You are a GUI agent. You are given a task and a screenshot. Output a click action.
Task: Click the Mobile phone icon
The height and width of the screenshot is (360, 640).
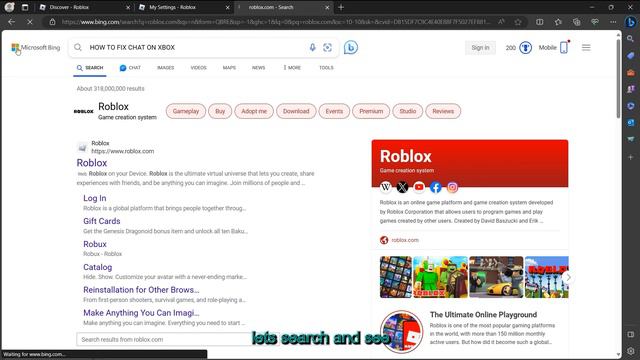point(564,47)
